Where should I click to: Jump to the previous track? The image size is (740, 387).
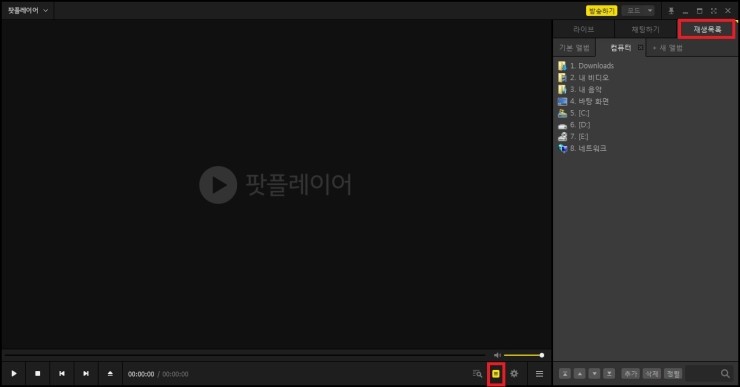click(x=62, y=373)
